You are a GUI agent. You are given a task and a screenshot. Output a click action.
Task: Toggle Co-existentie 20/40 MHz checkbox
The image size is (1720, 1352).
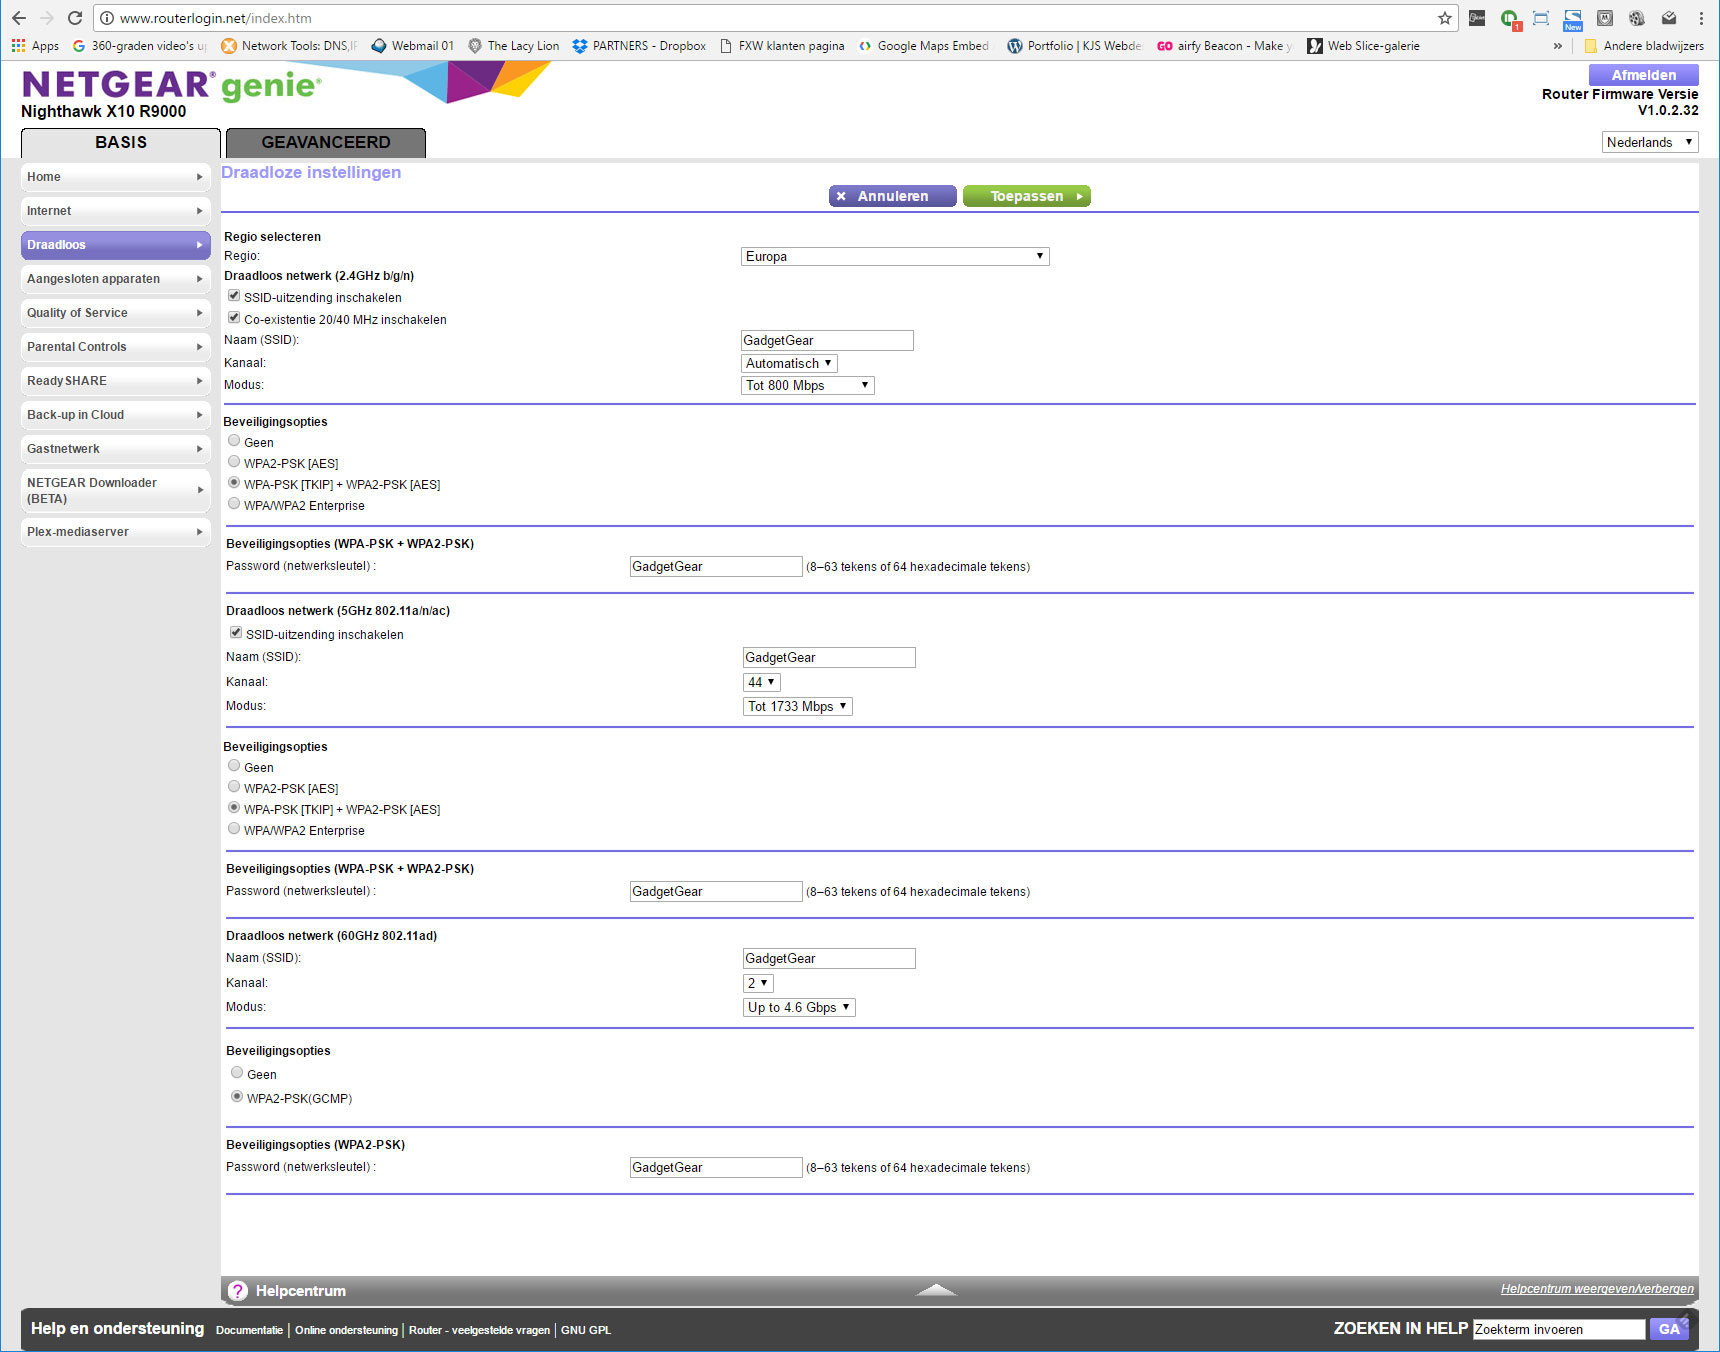(x=234, y=318)
